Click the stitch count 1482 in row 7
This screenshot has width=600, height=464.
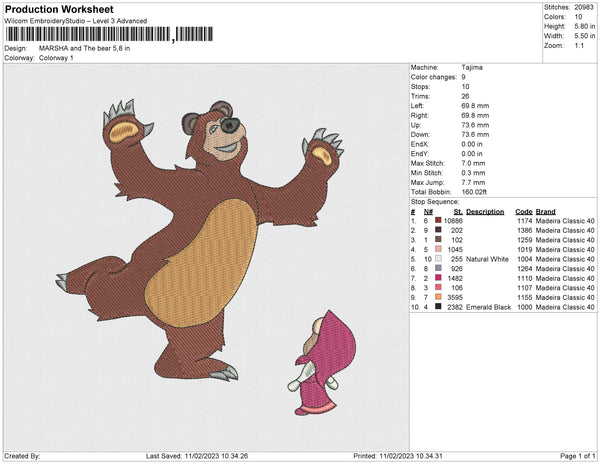point(455,278)
